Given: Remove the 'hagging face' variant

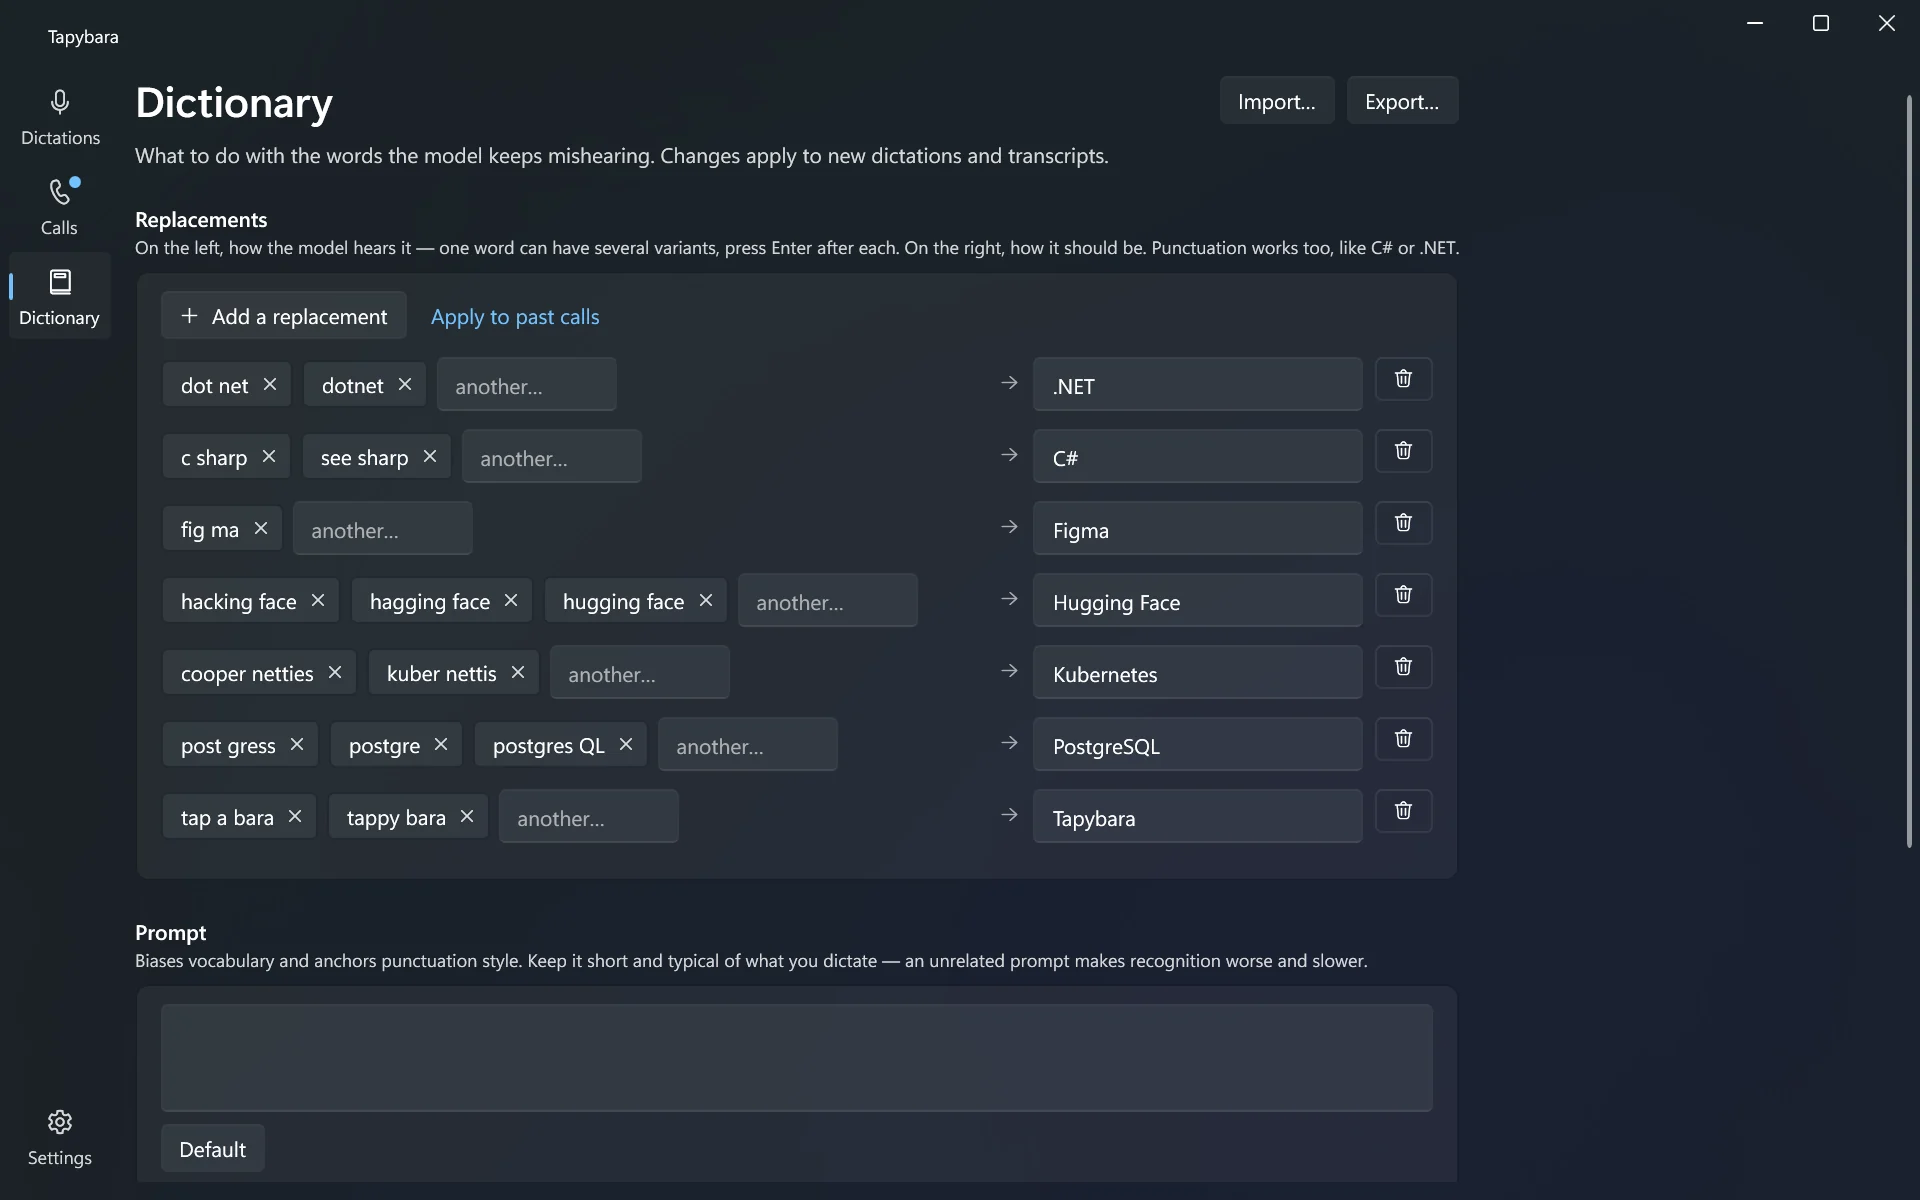Looking at the screenshot, I should tap(511, 600).
